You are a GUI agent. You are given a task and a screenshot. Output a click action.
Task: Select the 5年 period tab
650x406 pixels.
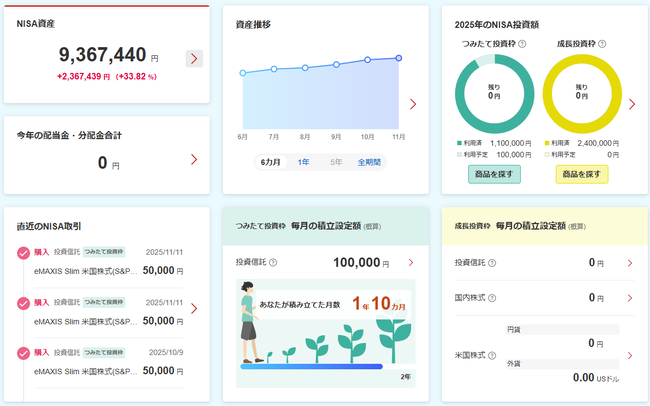coord(336,162)
